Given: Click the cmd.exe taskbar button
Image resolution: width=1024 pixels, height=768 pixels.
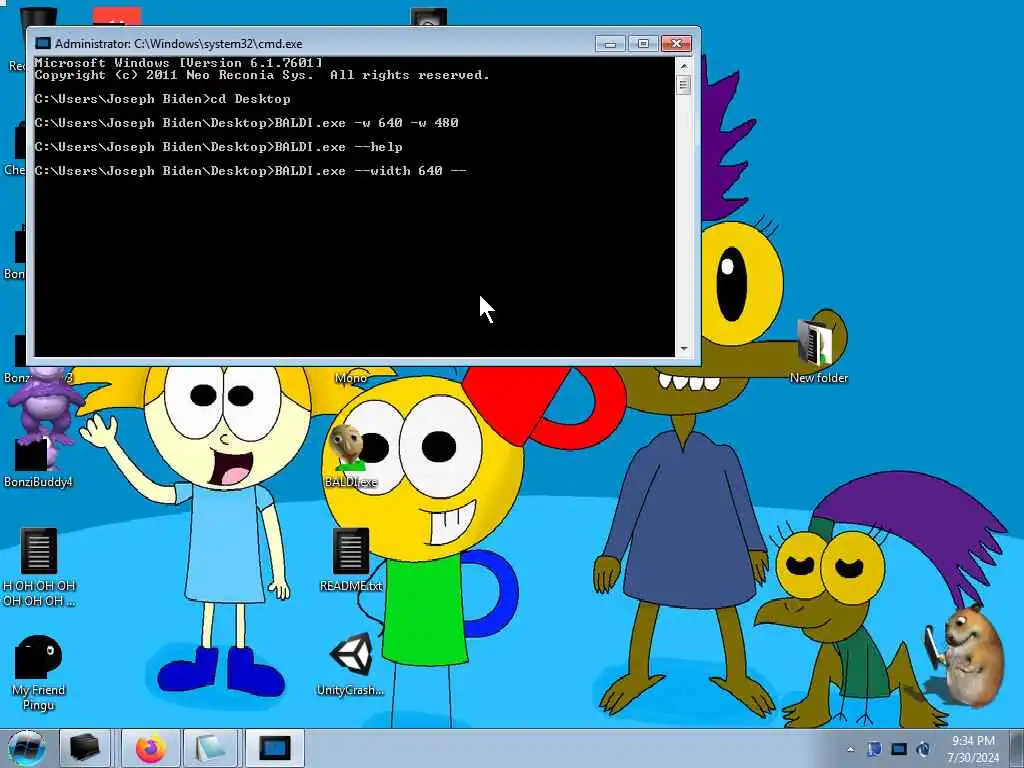Looking at the screenshot, I should [x=274, y=748].
